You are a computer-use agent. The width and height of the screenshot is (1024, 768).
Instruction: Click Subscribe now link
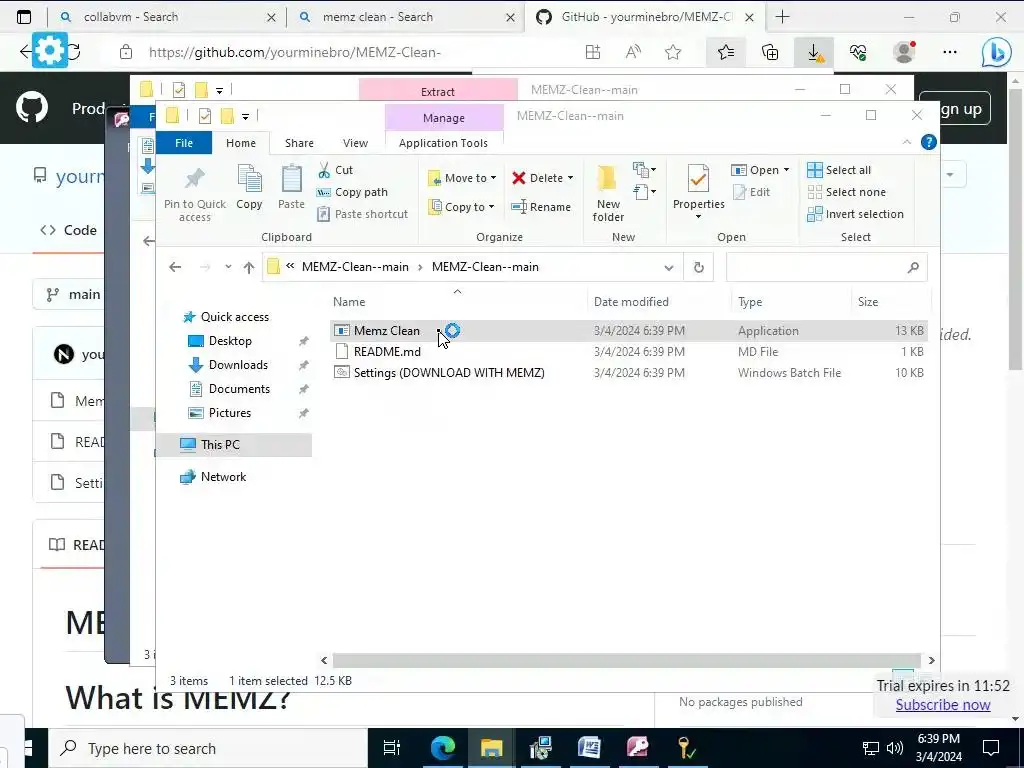(x=943, y=705)
